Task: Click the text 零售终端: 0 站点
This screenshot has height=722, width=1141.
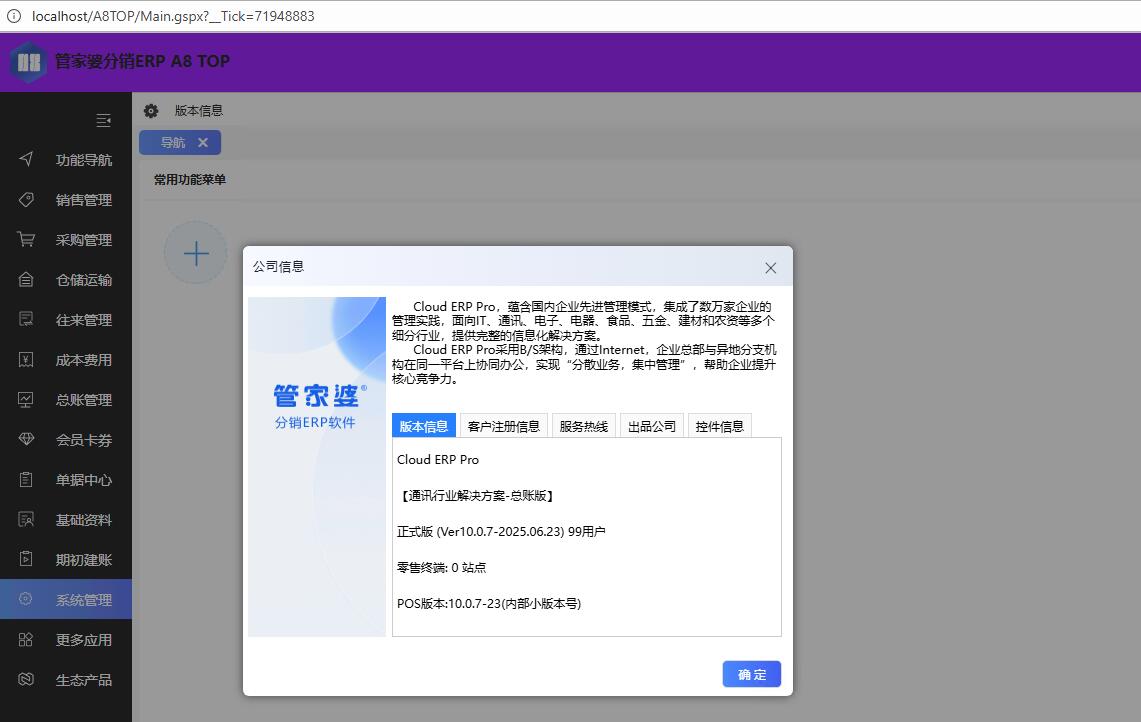Action: pos(442,567)
